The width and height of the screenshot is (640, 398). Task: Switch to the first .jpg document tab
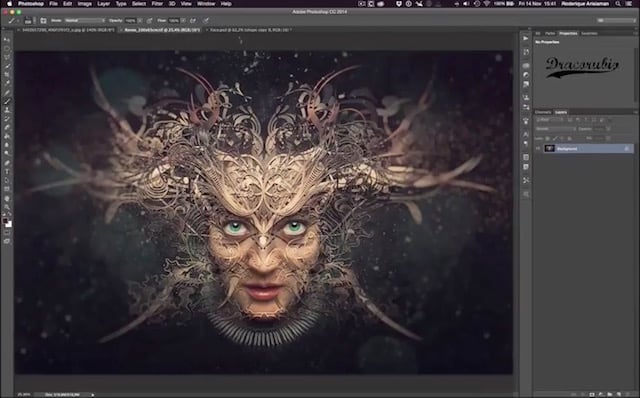point(66,30)
